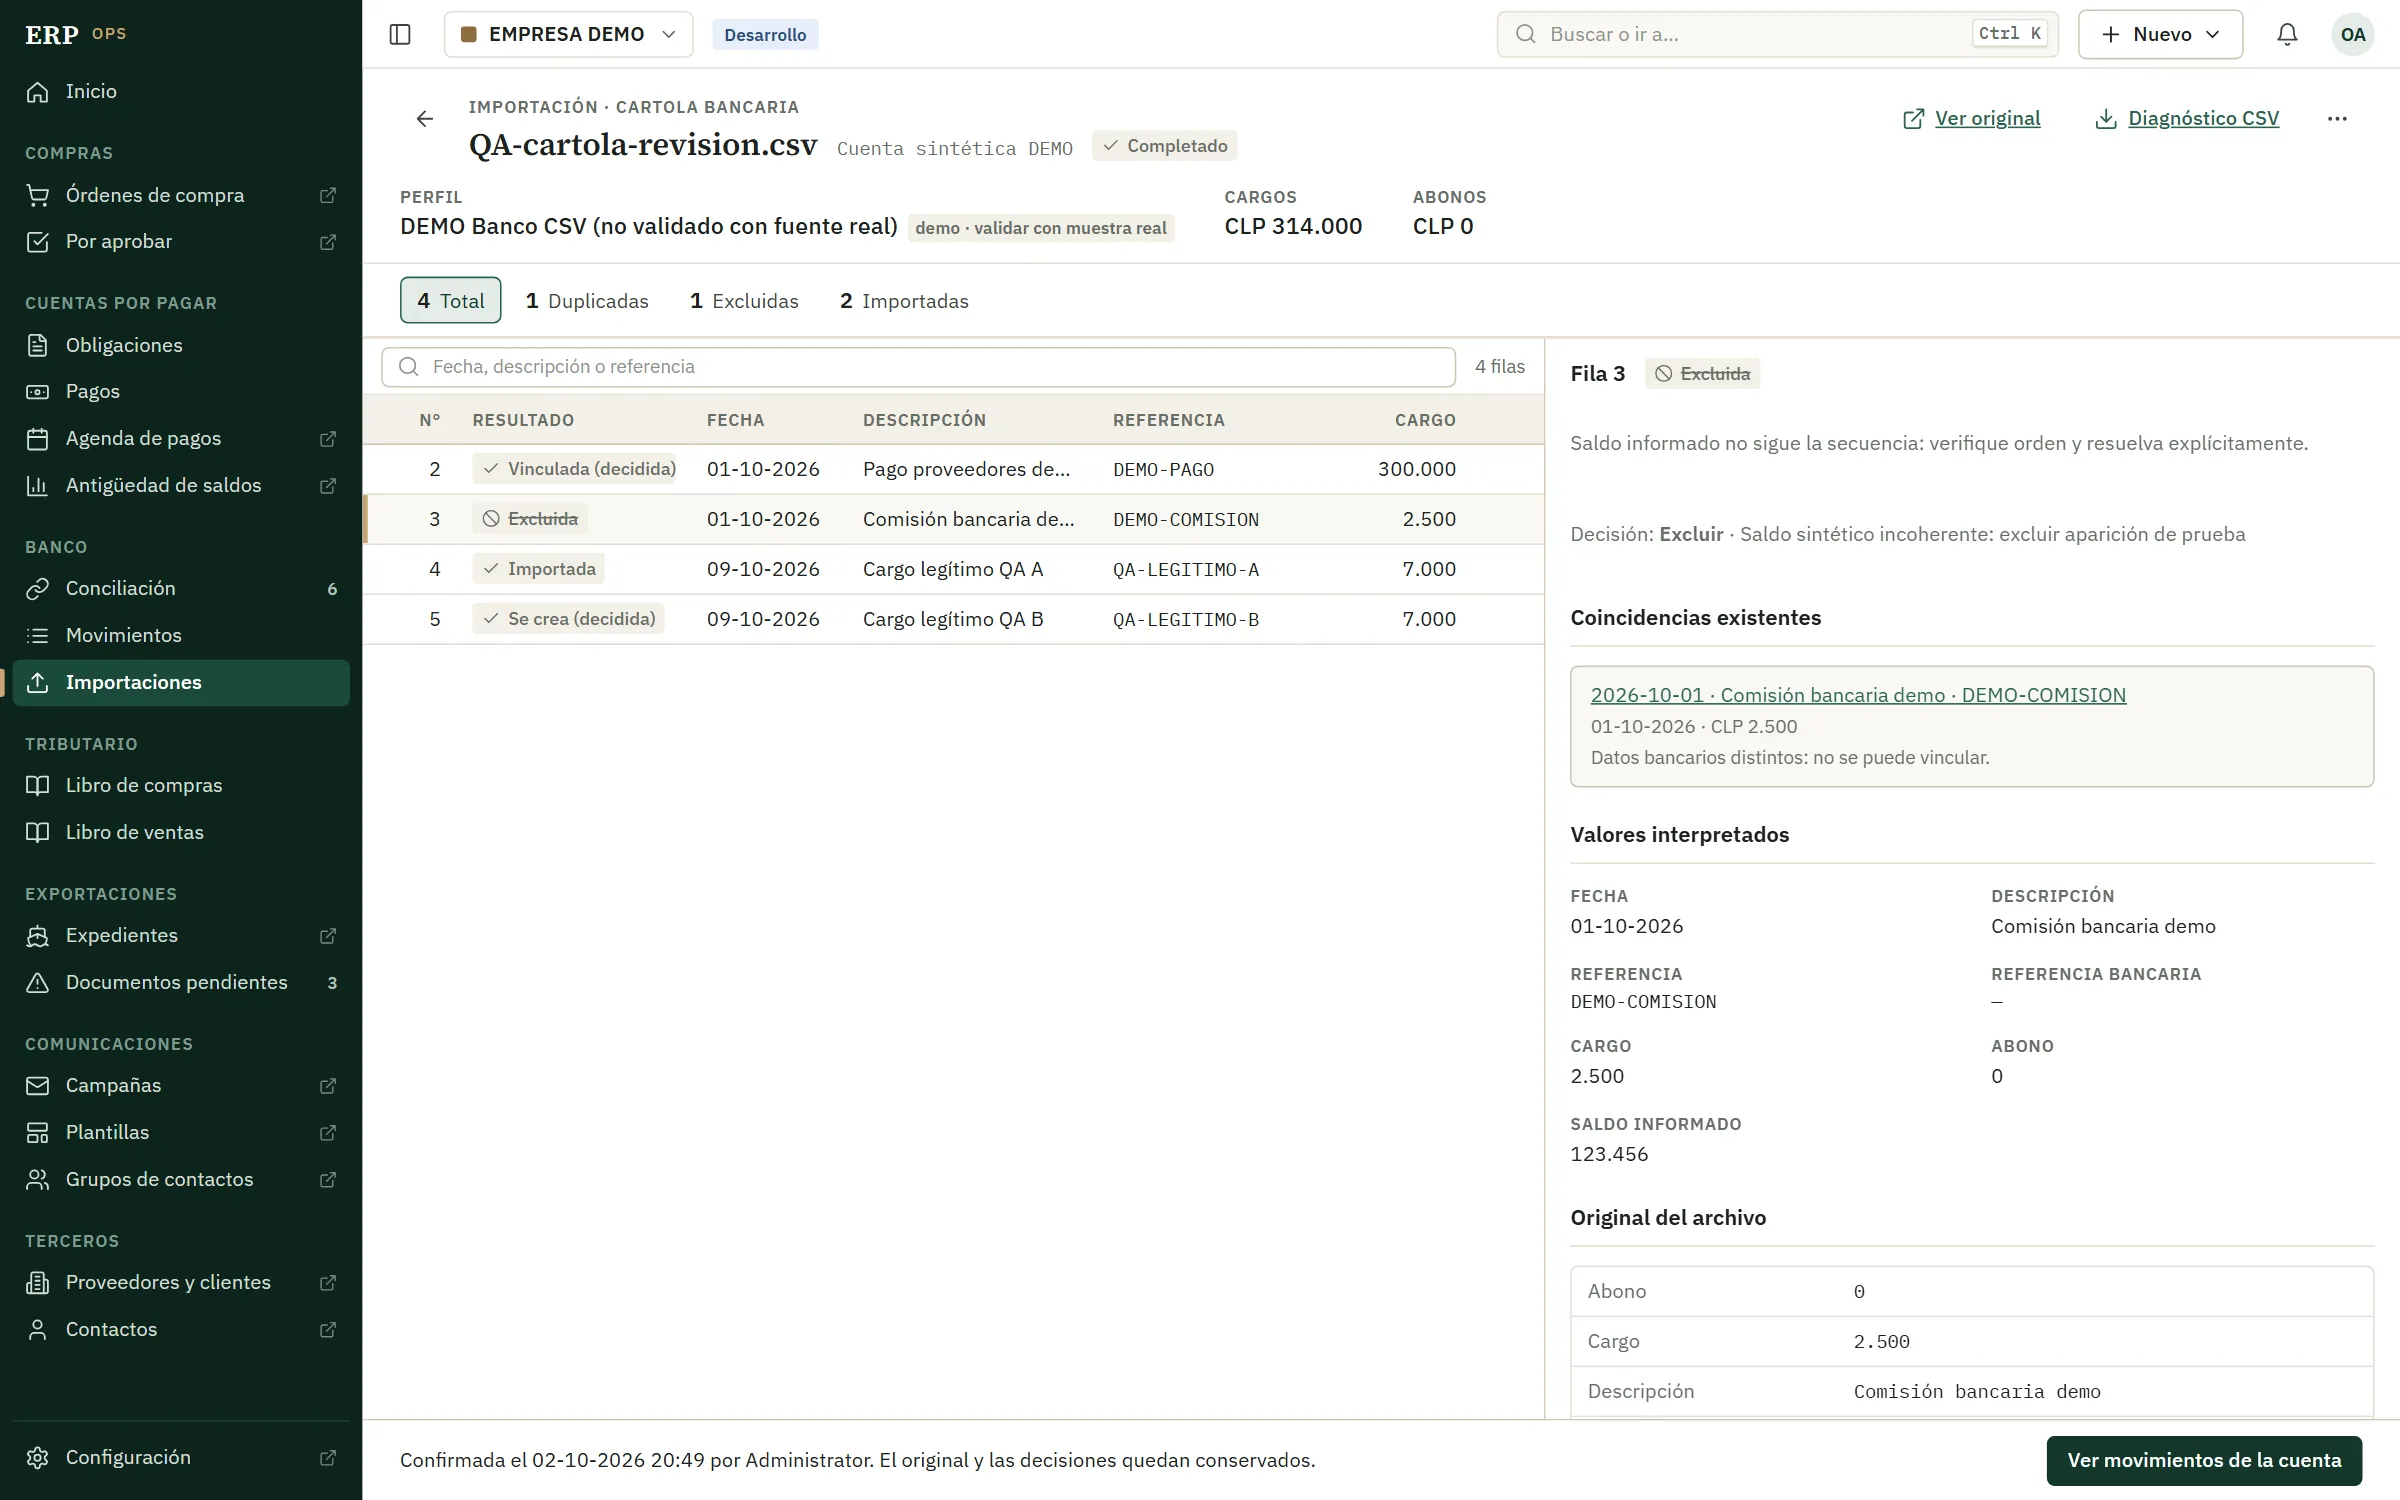
Task: Click the CARGO column header
Action: [x=1424, y=420]
